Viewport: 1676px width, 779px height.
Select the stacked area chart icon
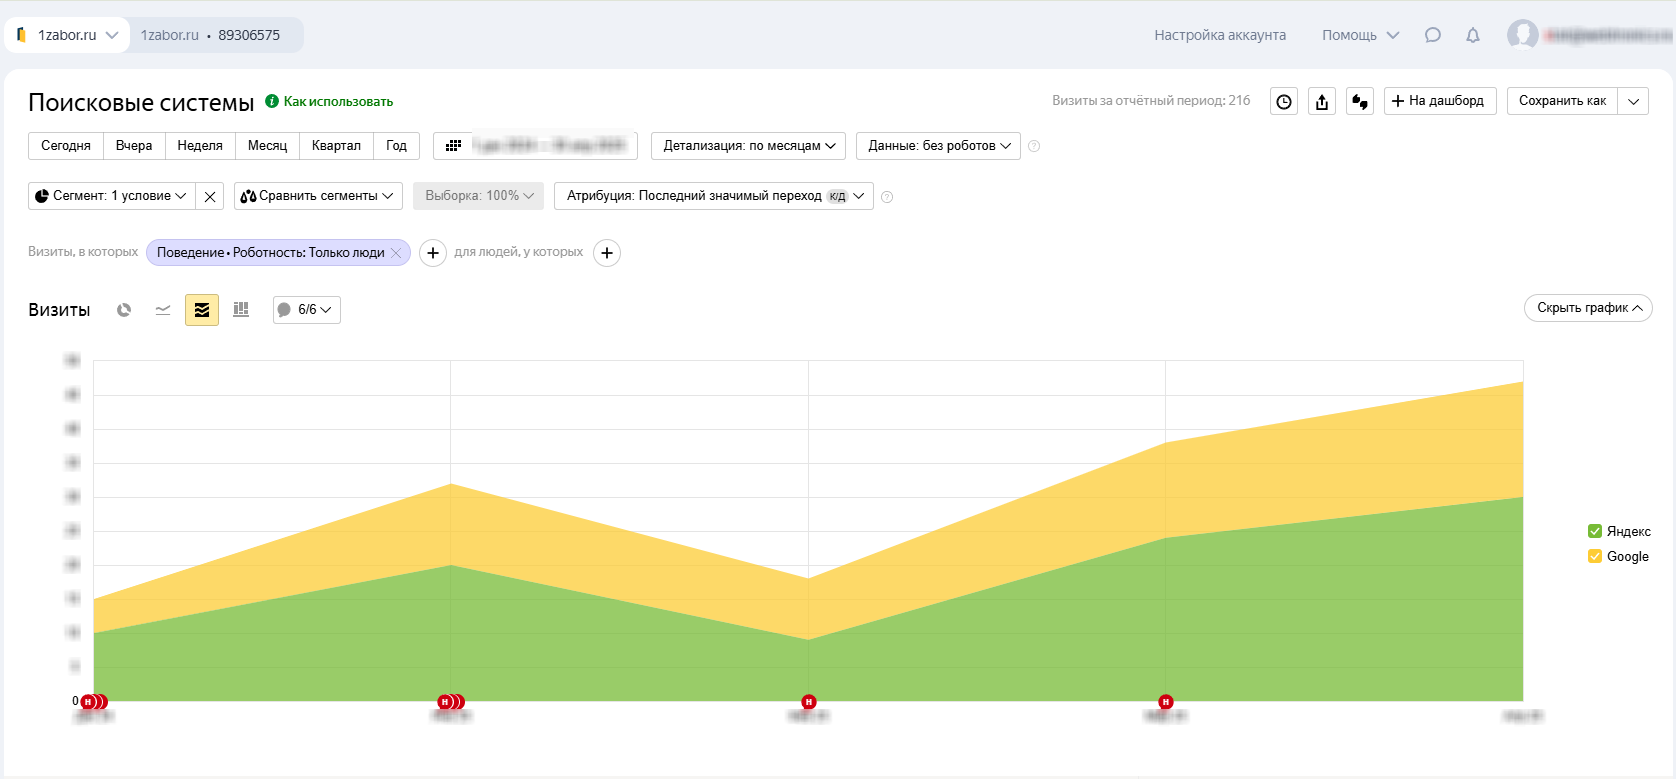pyautogui.click(x=202, y=310)
